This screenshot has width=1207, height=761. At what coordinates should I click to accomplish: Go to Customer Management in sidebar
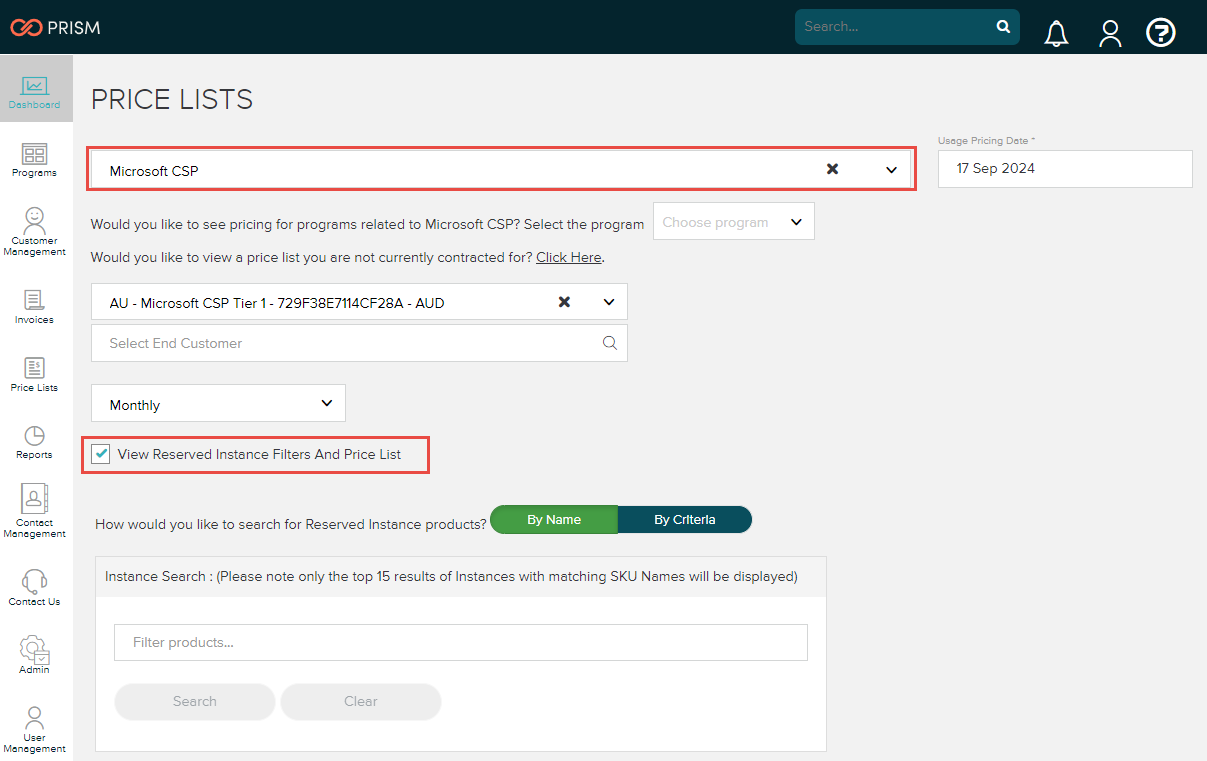pos(34,232)
